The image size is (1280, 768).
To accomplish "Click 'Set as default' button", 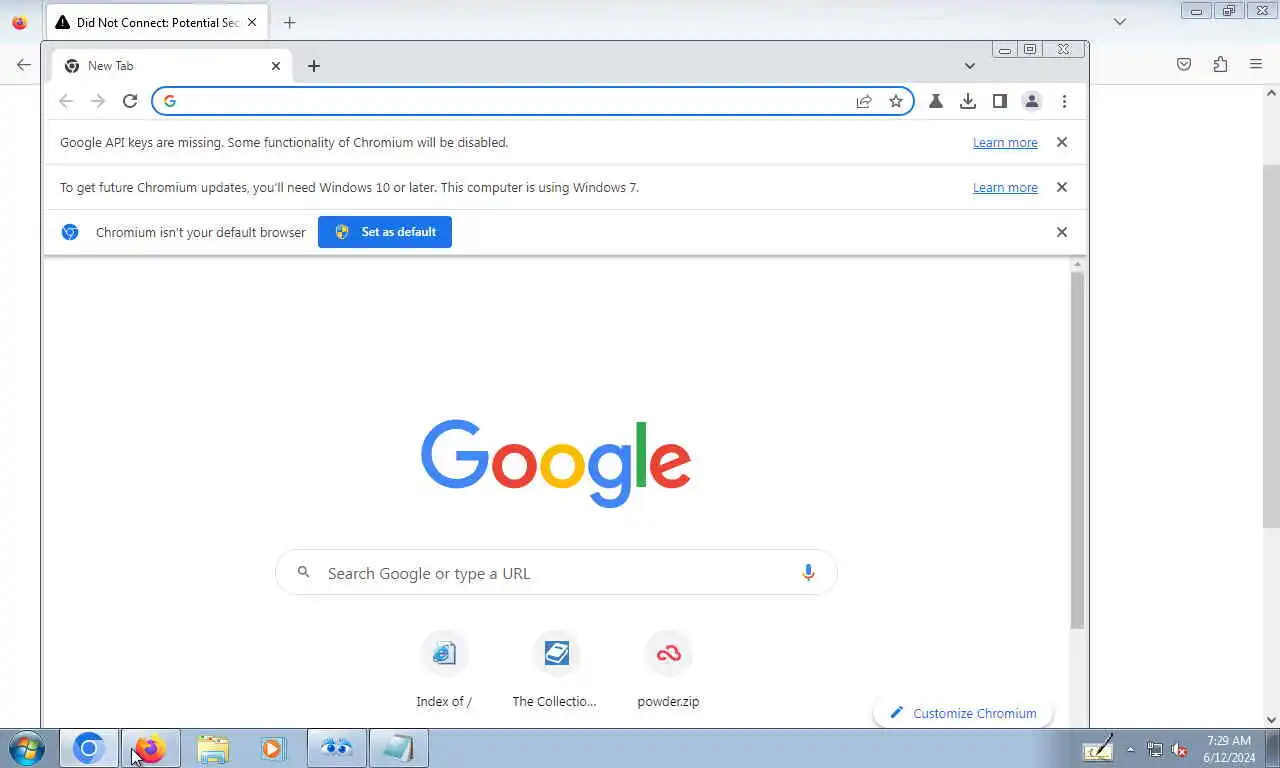I will point(385,232).
